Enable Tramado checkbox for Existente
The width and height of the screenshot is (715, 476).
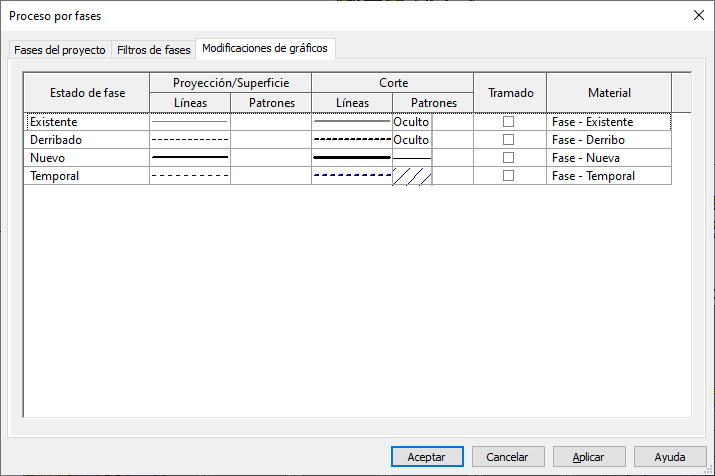click(508, 122)
